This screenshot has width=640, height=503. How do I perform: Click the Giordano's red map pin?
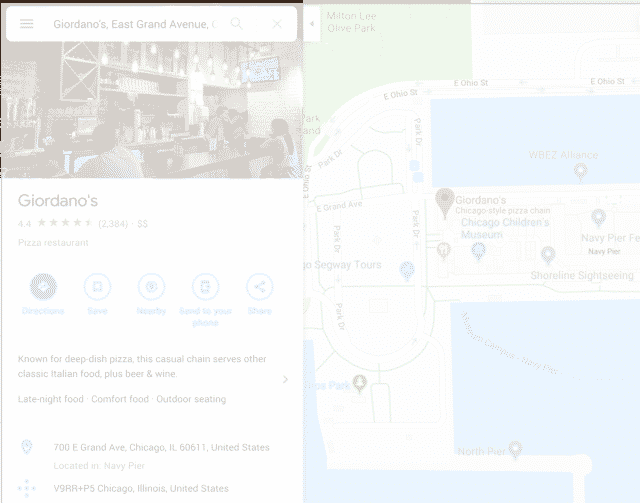pos(444,203)
